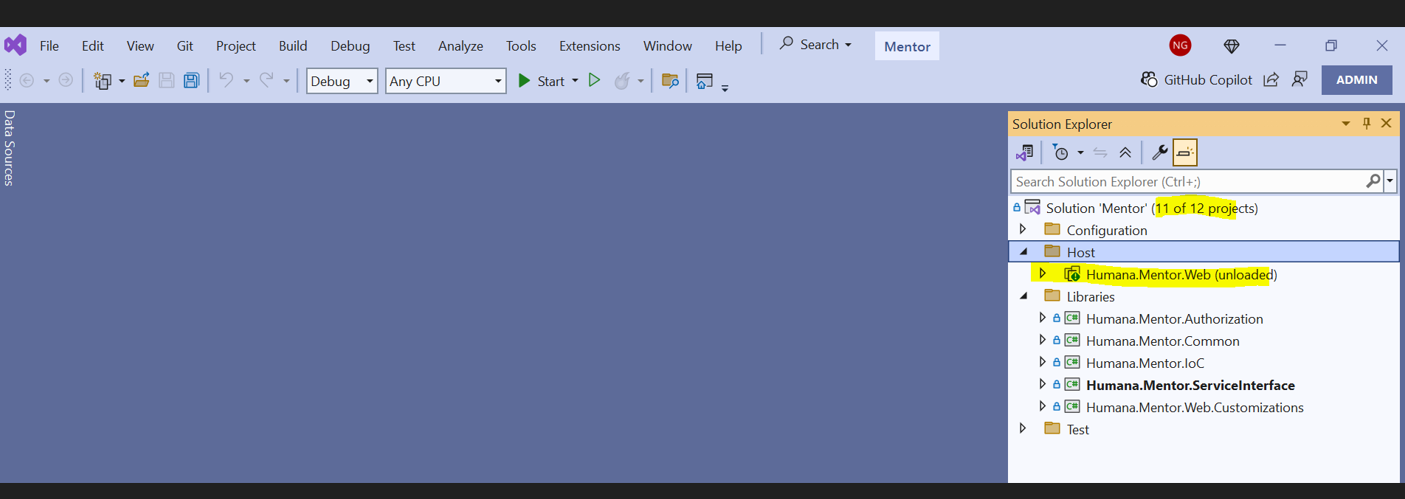This screenshot has width=1405, height=499.
Task: Collapse the Libraries folder
Action: [x=1023, y=296]
